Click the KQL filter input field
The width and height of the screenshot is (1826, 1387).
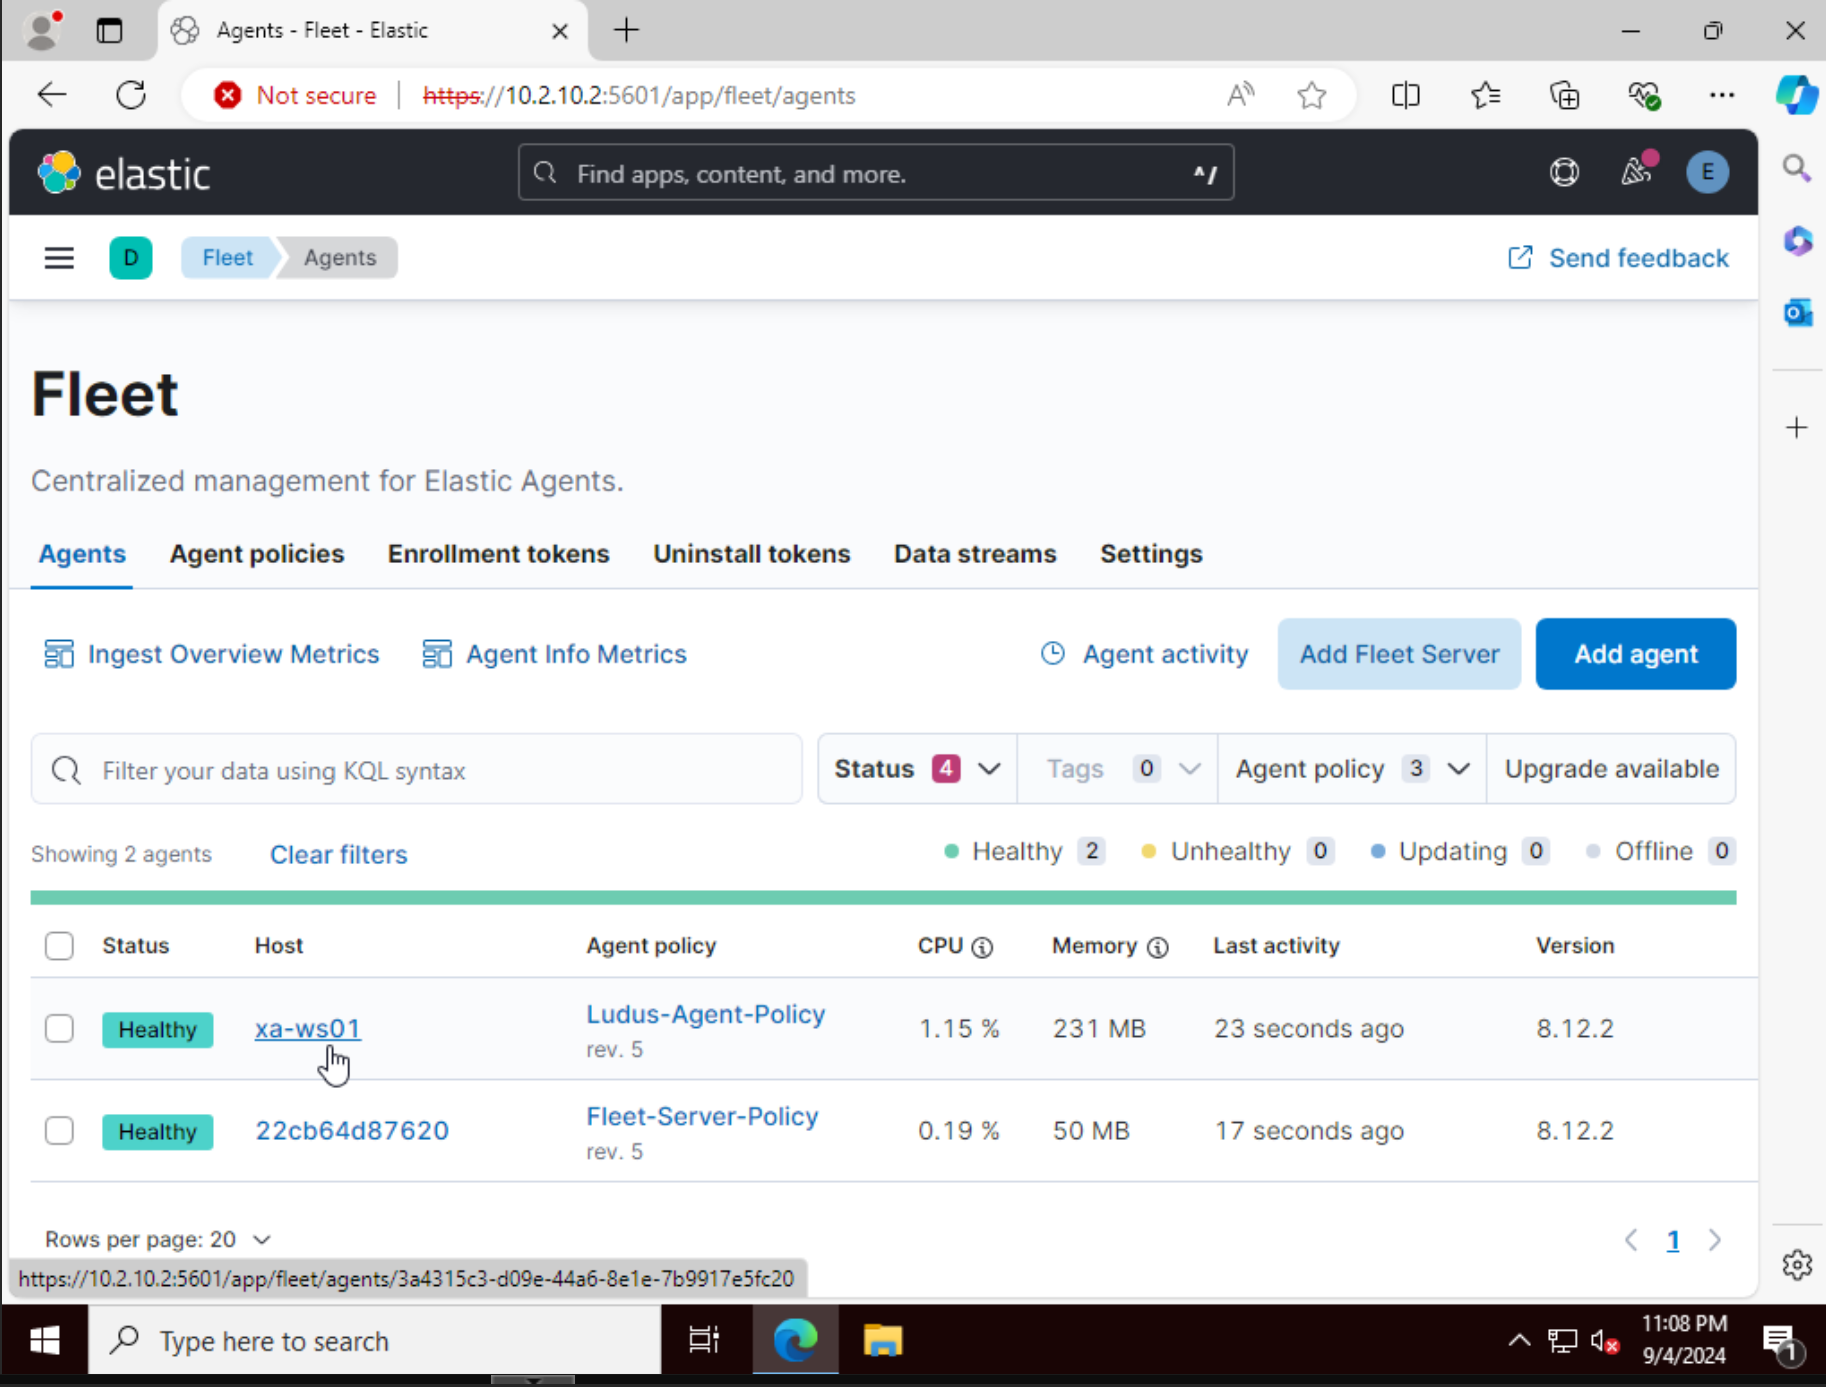(417, 770)
